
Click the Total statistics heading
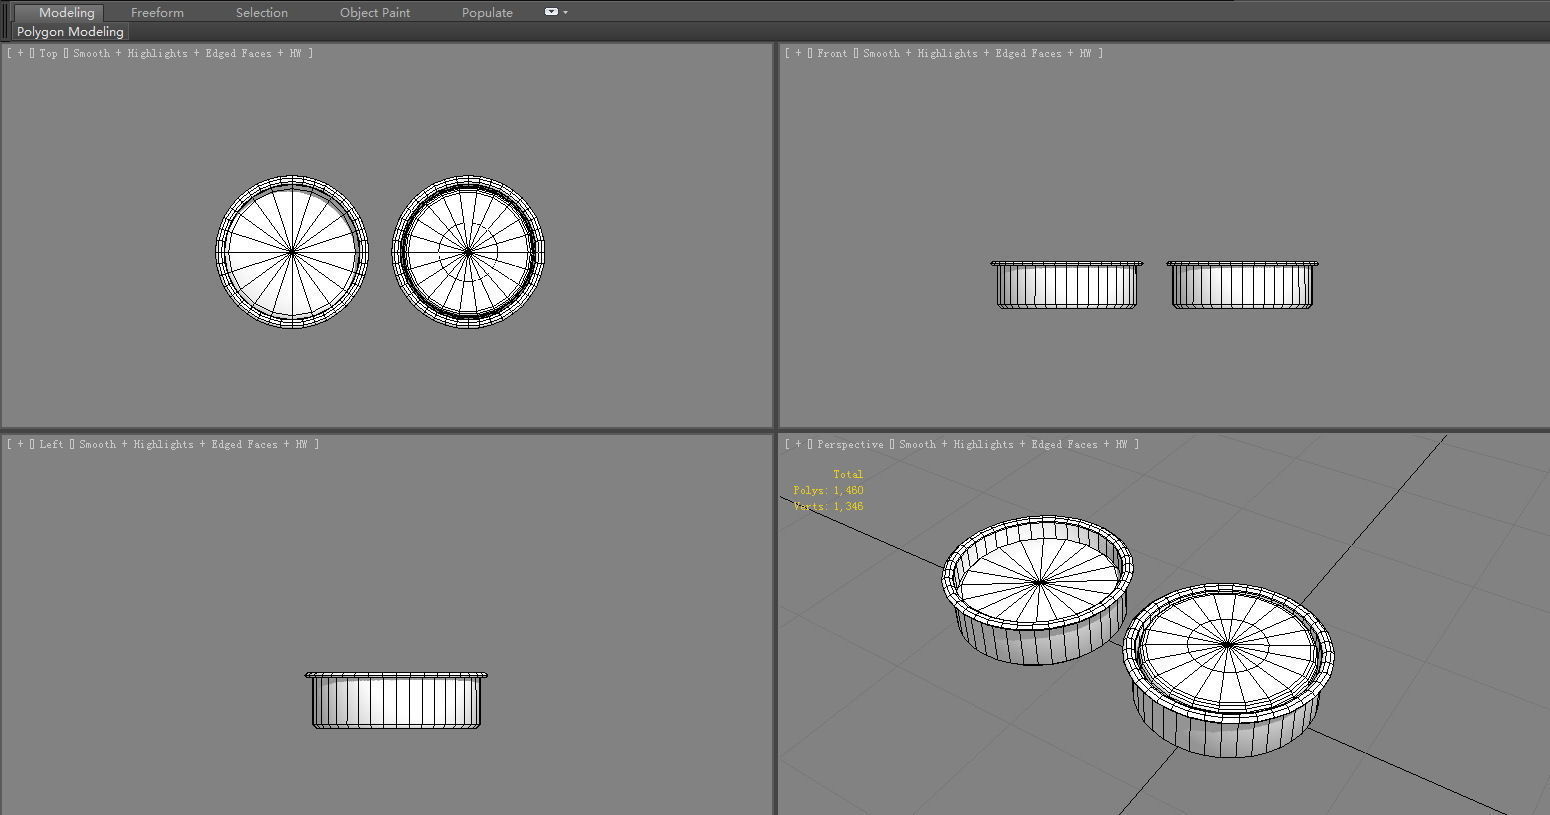coord(848,474)
